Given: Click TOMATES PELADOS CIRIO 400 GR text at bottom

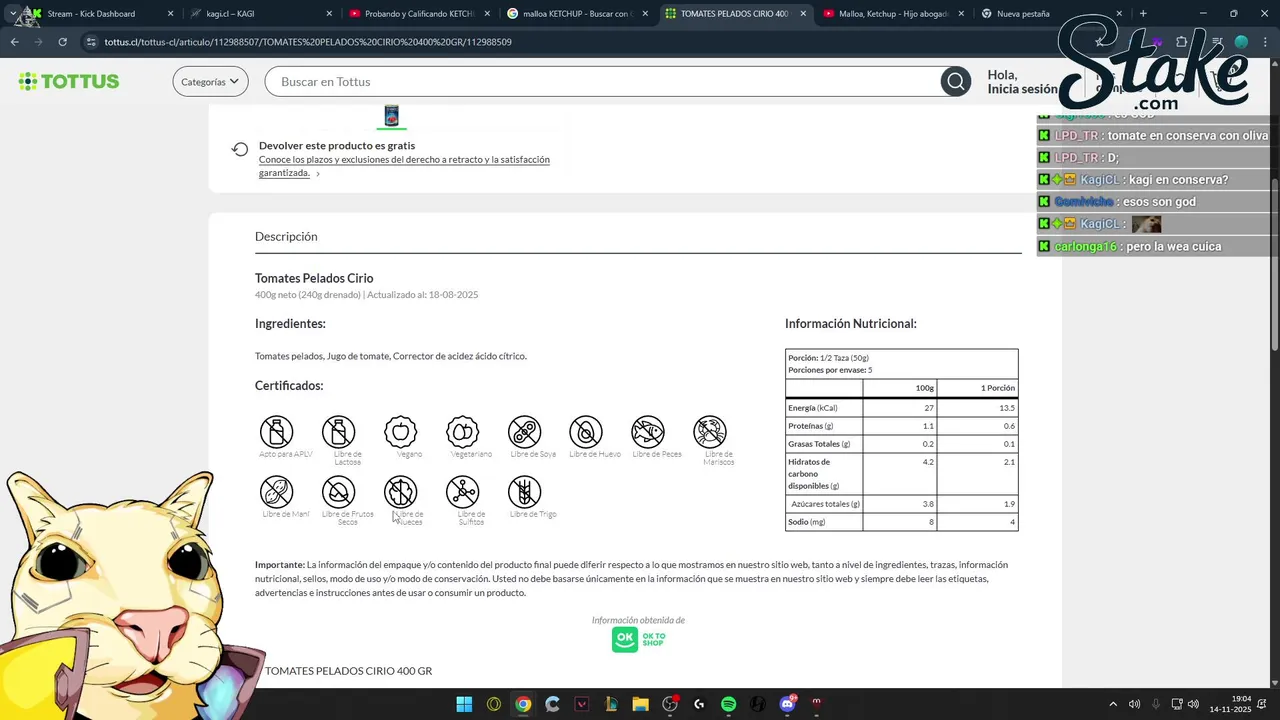Looking at the screenshot, I should click(348, 671).
